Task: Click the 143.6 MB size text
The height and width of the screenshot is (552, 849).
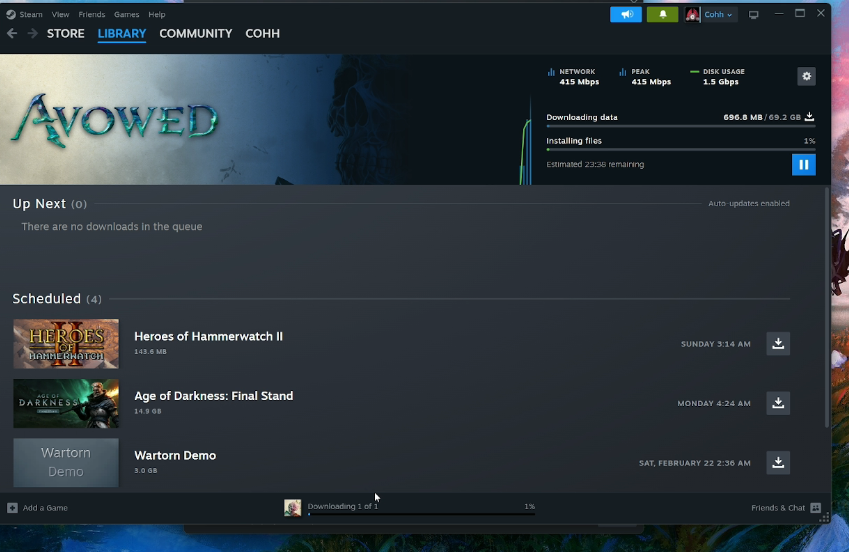Action: tap(151, 352)
